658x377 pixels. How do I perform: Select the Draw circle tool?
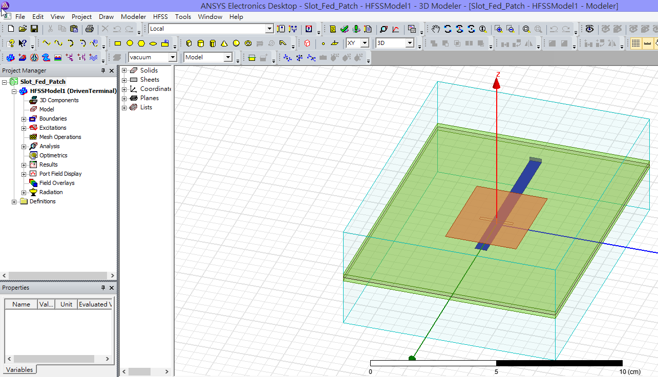coord(130,43)
